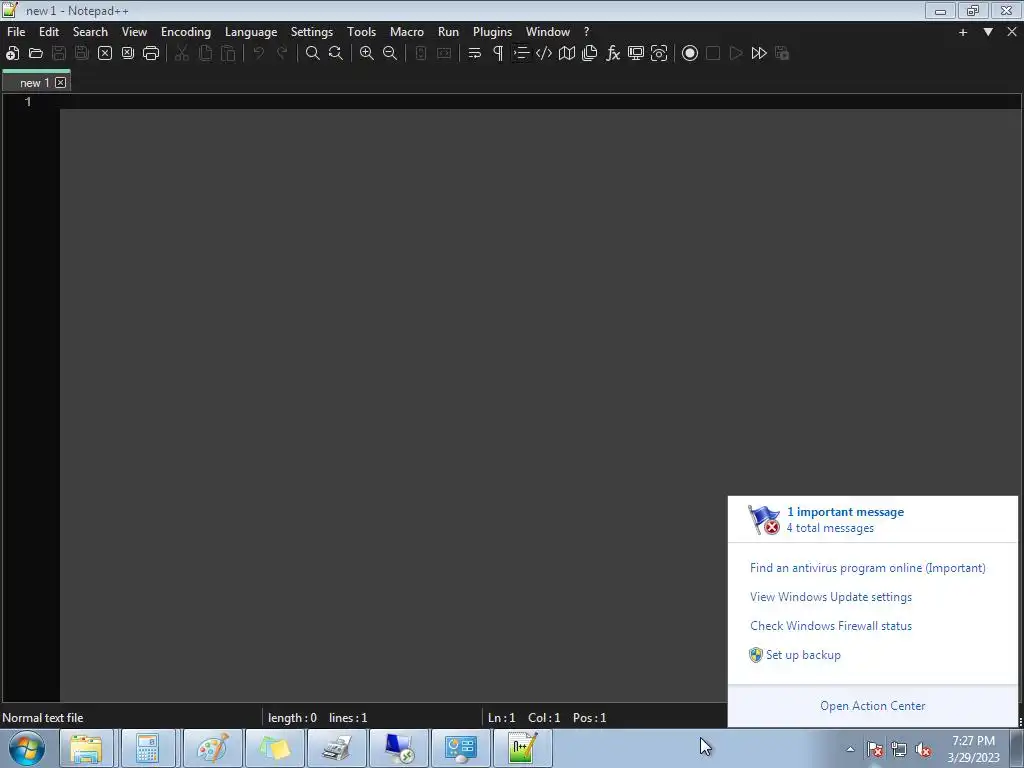Click the Monitoring eye icon
Screen dimensions: 1024x768
click(659, 54)
